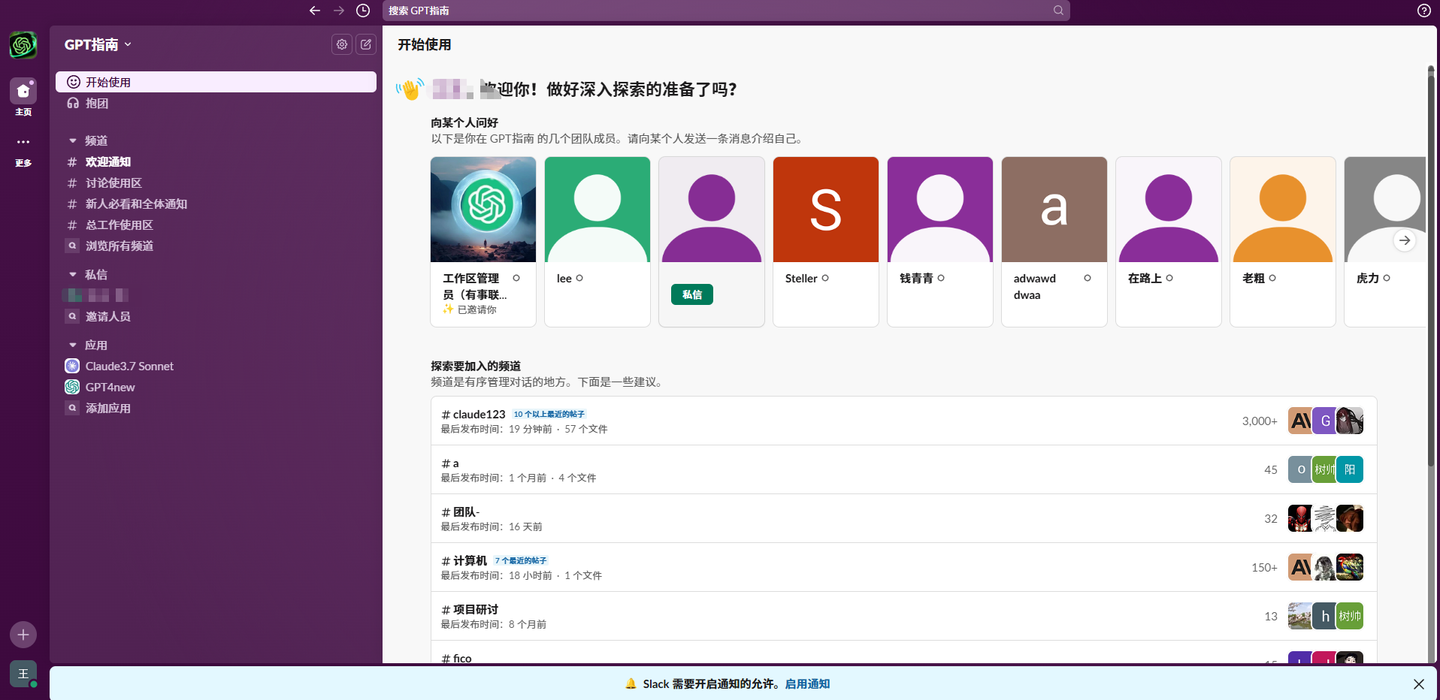Screen dimensions: 1440x700
Task: Open lee's profile thumbnail
Action: pyautogui.click(x=597, y=209)
